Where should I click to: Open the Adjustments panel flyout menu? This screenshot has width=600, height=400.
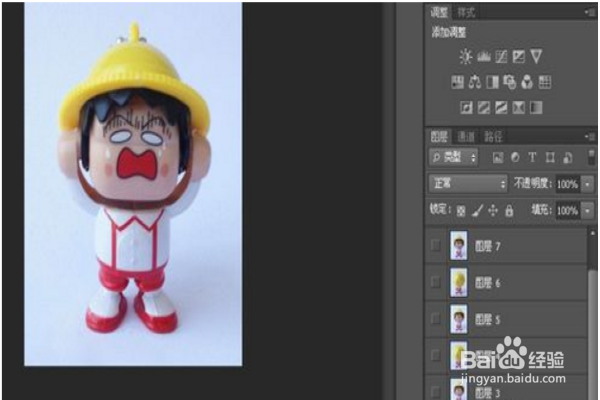point(589,12)
